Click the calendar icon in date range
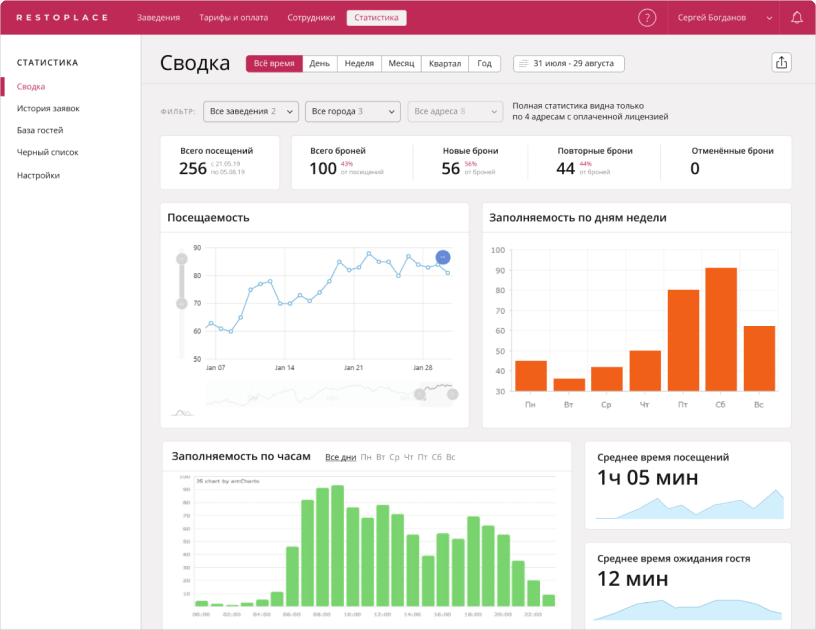The height and width of the screenshot is (630, 816). point(523,63)
